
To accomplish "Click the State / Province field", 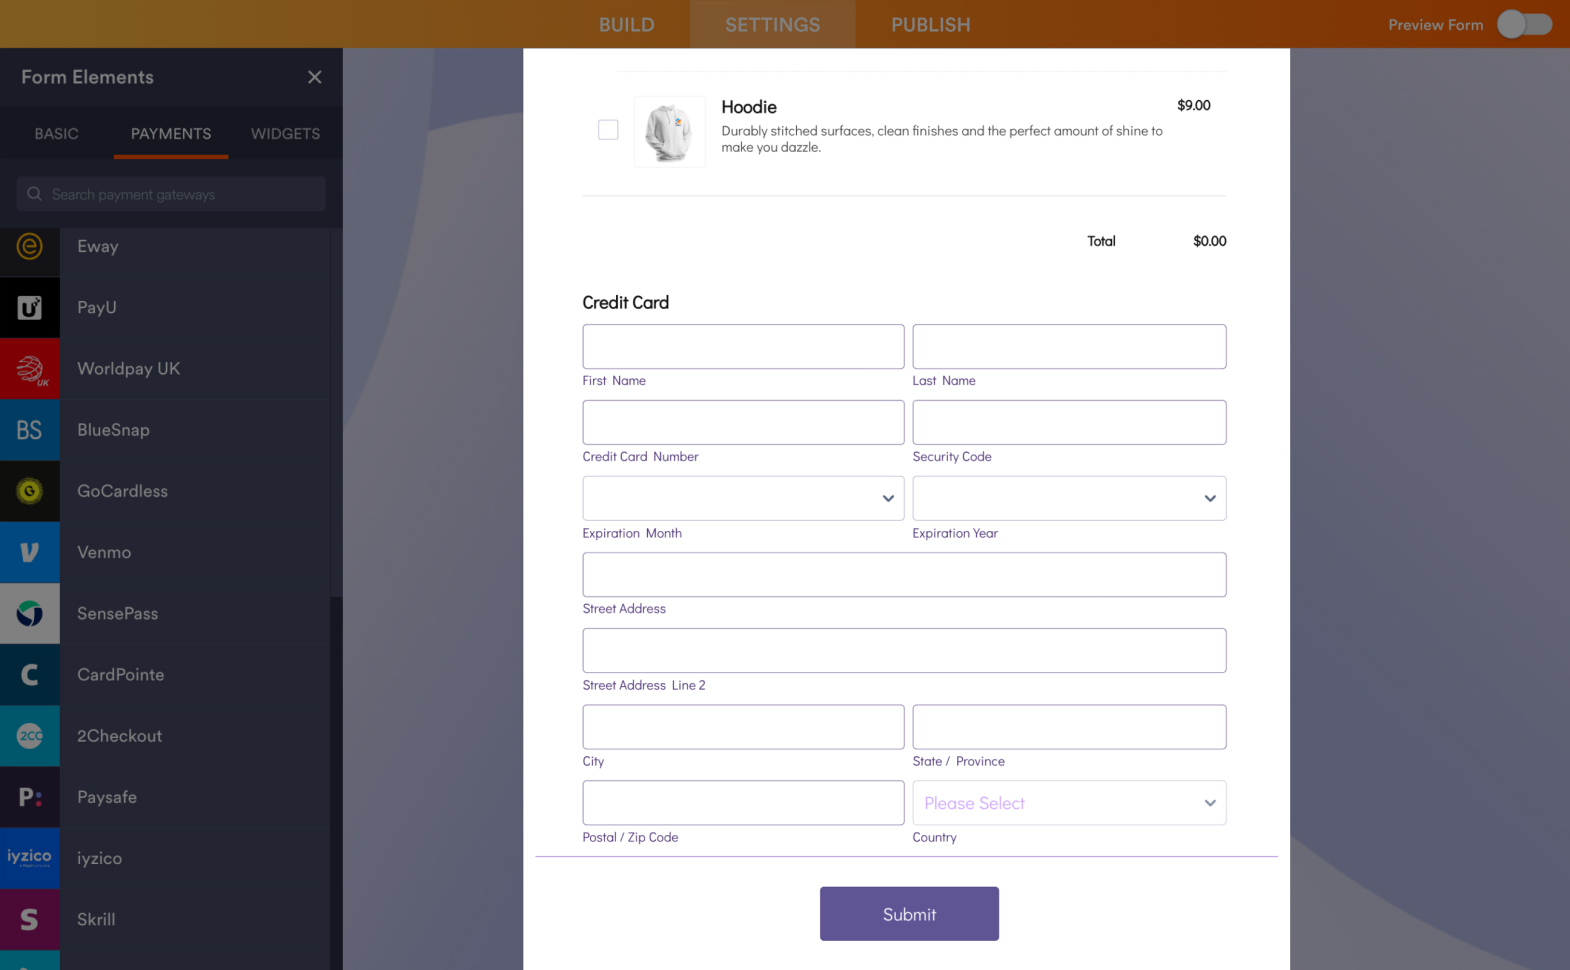I will 1069,727.
